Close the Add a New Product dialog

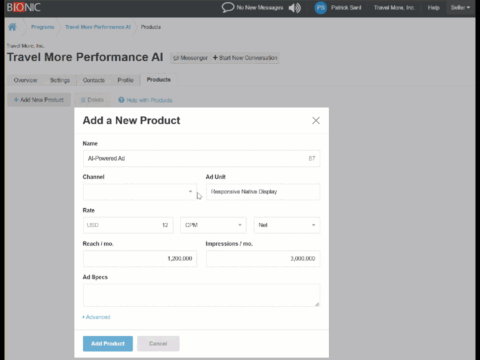(316, 120)
